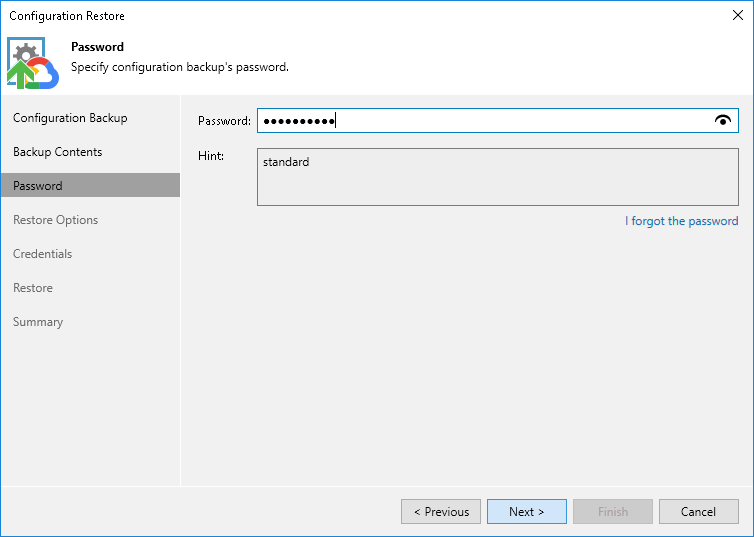Select the Backup Contents step
Image resolution: width=754 pixels, height=537 pixels.
(x=58, y=152)
